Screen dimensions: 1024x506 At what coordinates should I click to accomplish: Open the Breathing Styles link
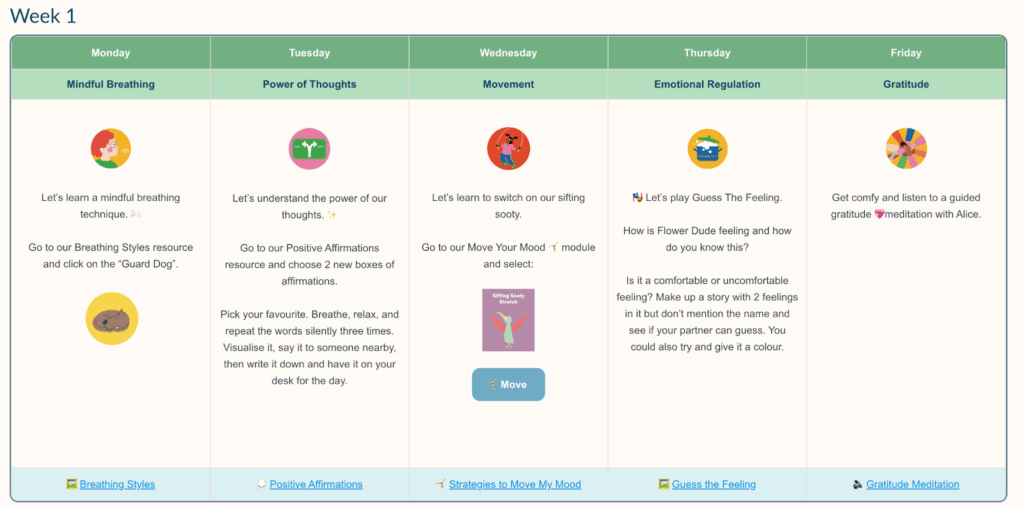(117, 484)
